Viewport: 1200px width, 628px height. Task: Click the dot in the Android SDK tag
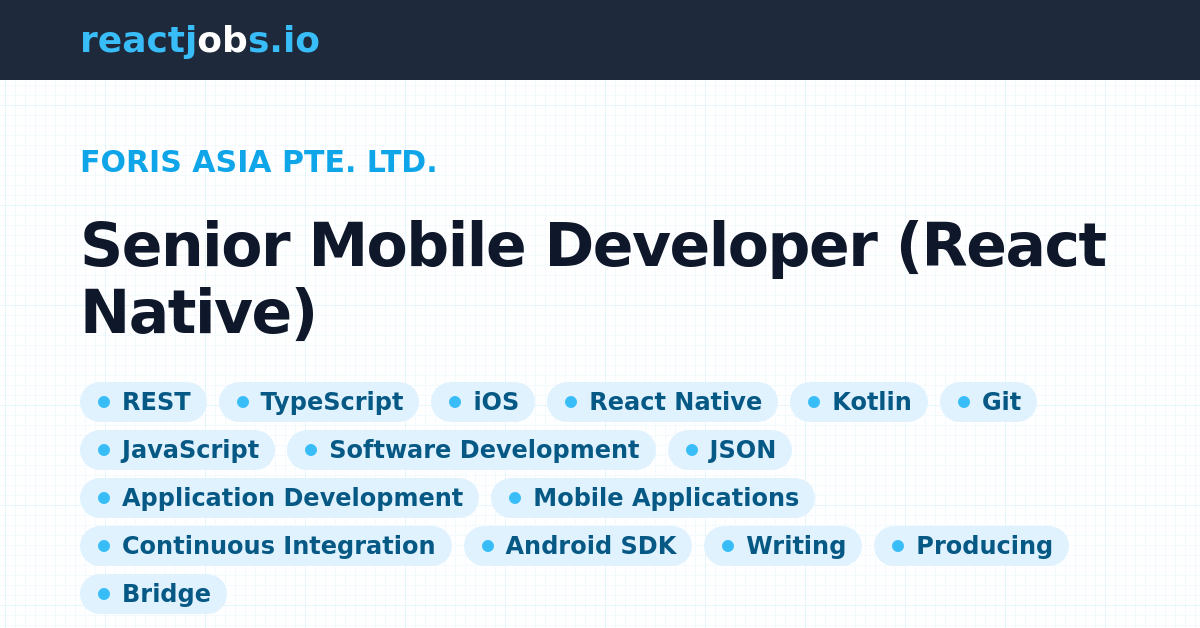(487, 546)
